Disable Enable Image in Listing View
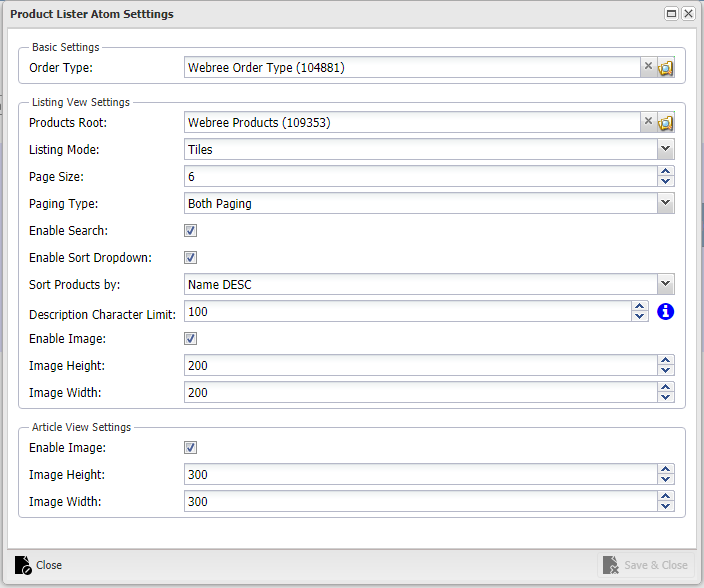Screen dimensions: 704x588 [x=190, y=338]
